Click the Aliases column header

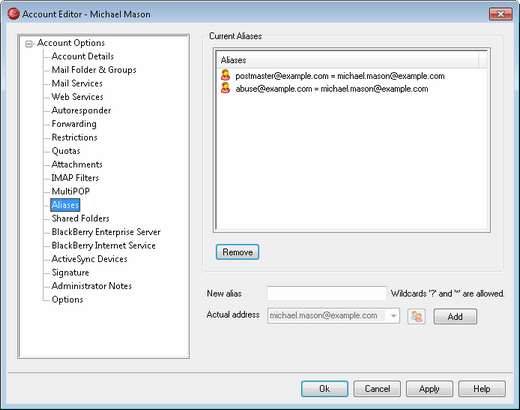click(348, 60)
